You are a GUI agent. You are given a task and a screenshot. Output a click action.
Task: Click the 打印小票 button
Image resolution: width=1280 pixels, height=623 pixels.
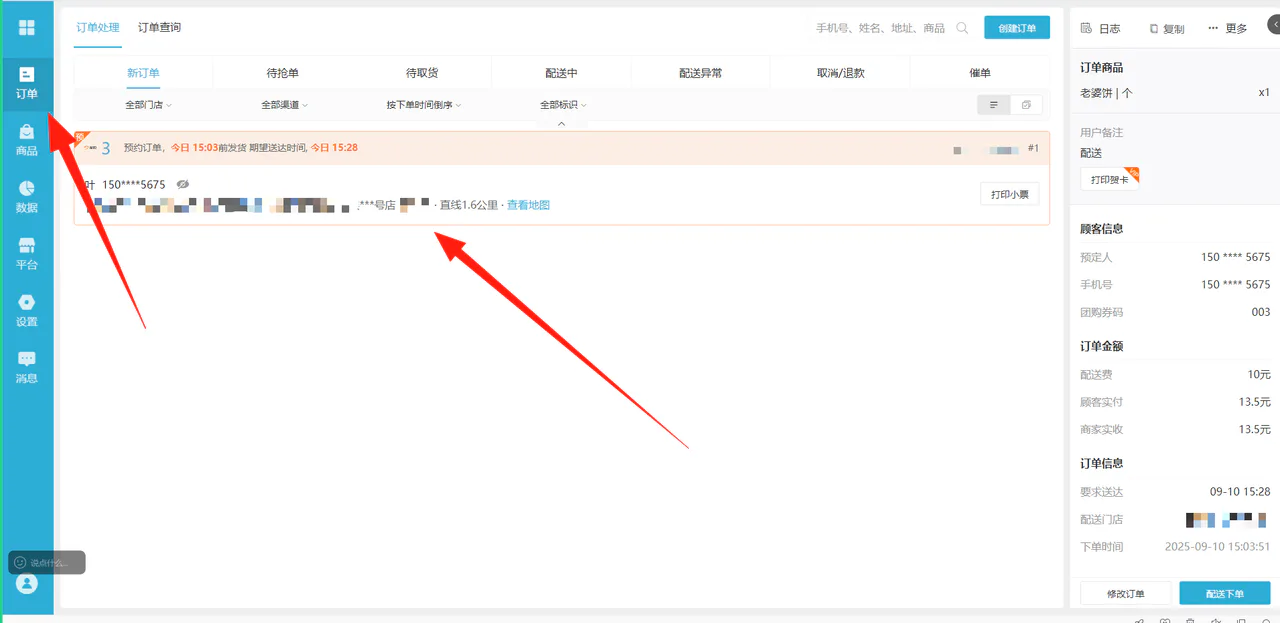click(x=1009, y=195)
